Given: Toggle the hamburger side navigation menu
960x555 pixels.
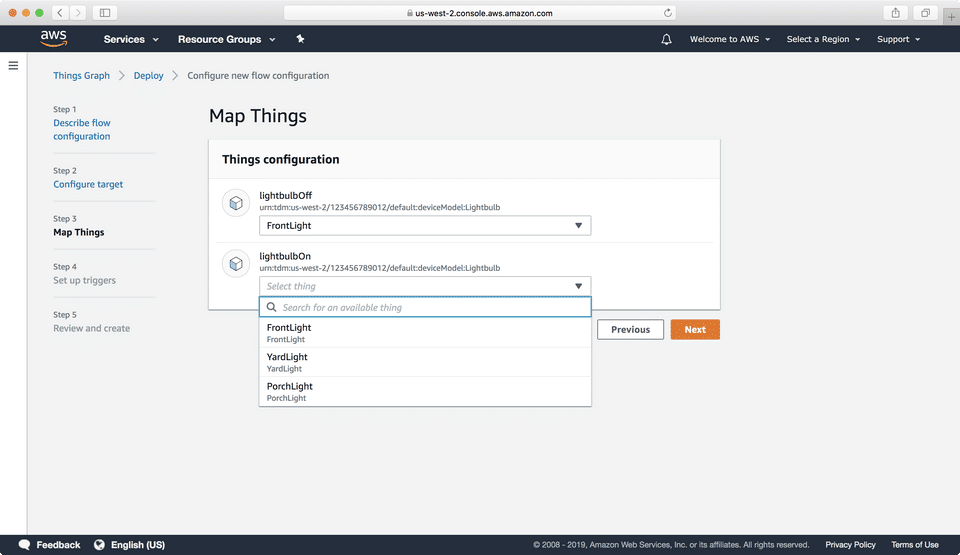Looking at the screenshot, I should click(x=13, y=66).
